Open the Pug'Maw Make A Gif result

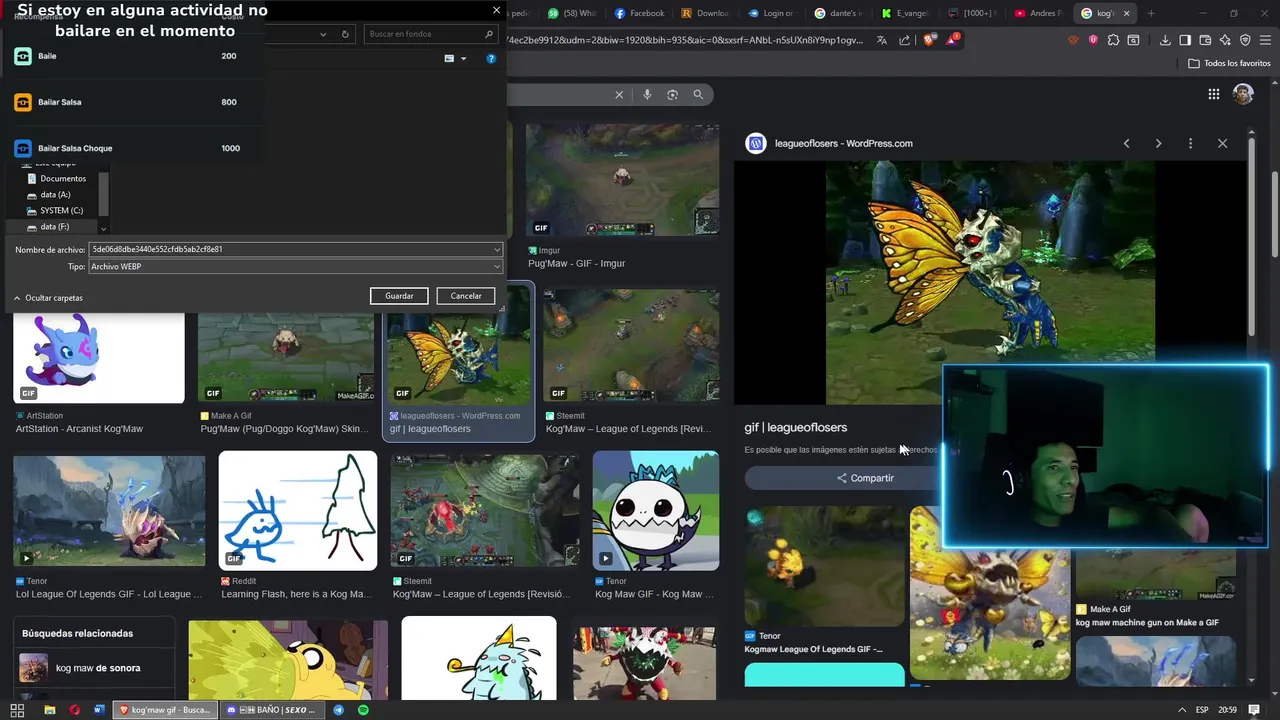point(286,358)
